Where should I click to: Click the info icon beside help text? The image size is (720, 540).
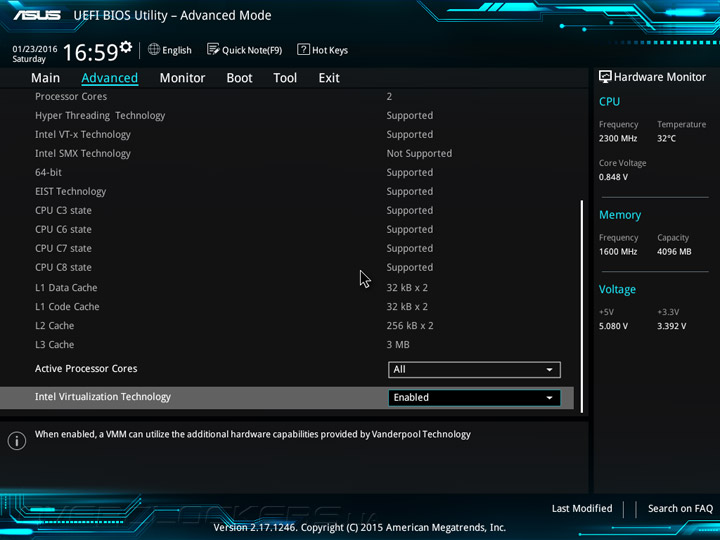coord(17,441)
